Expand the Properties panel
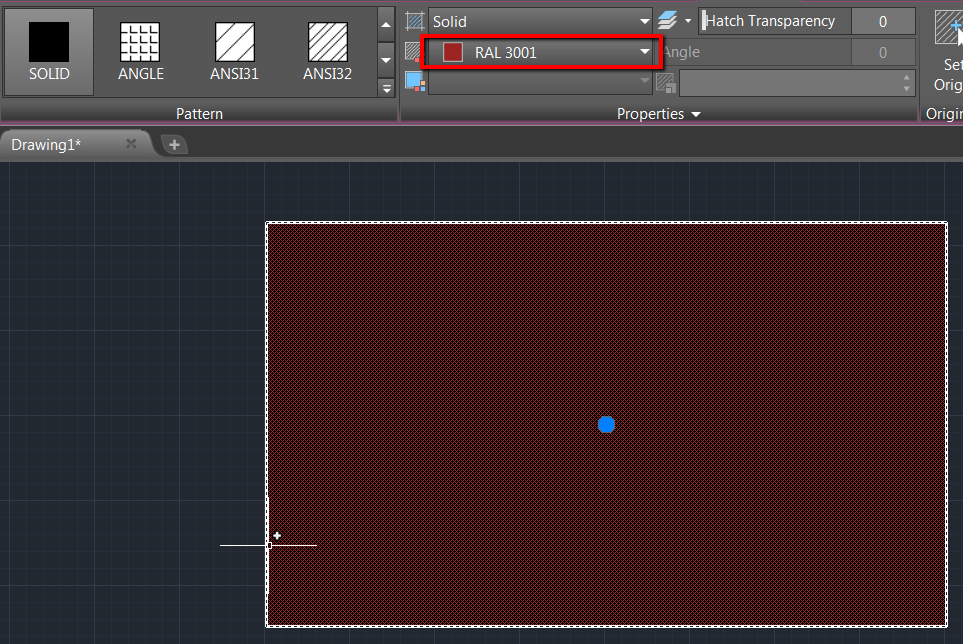This screenshot has height=644, width=963. [658, 113]
